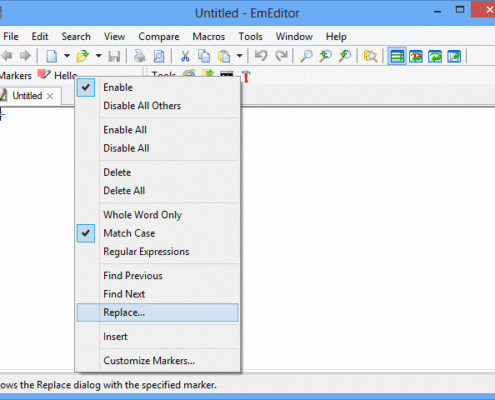495x400 pixels.
Task: Open the File menu
Action: tap(11, 36)
